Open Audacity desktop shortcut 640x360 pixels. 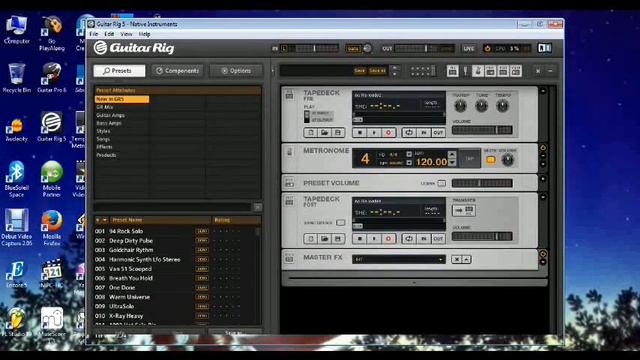(x=16, y=130)
